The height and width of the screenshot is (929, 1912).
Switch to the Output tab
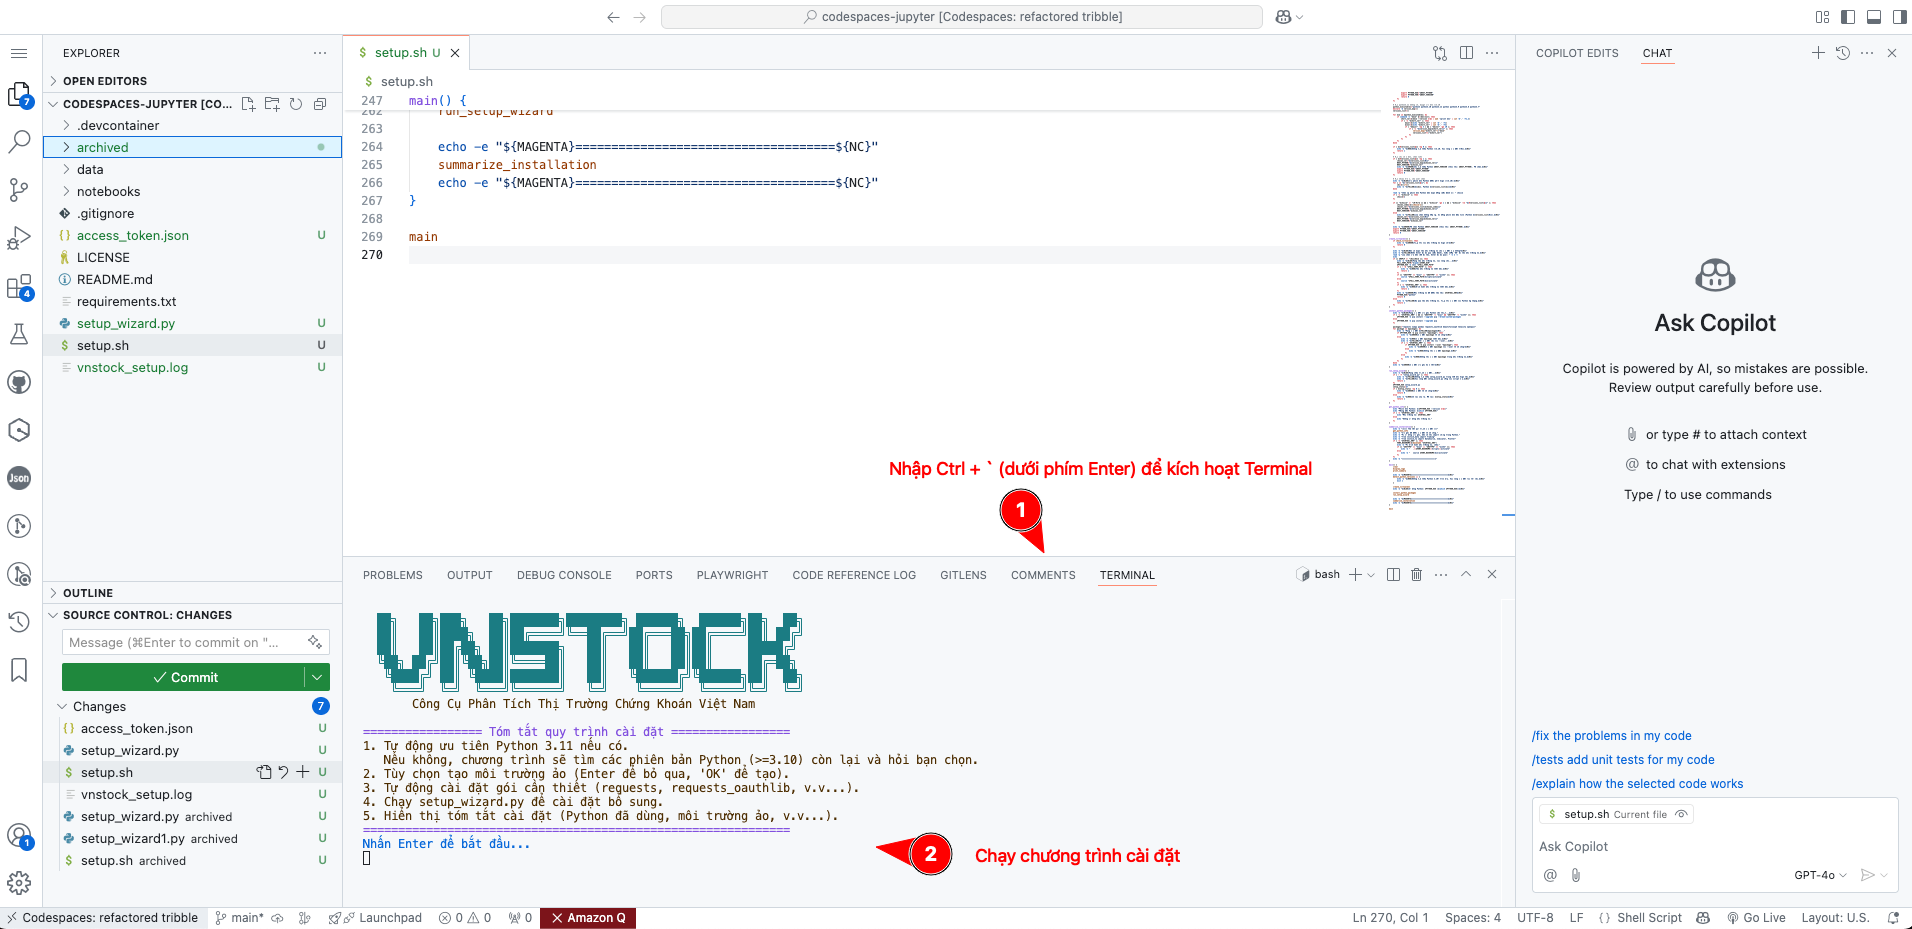470,575
